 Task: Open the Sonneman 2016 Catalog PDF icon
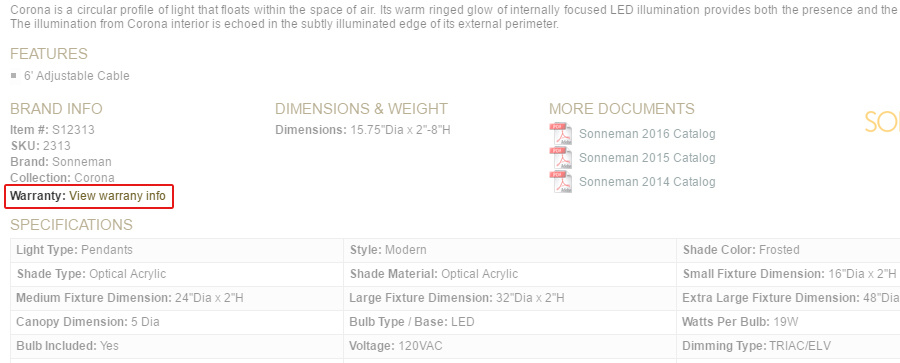pyautogui.click(x=560, y=134)
